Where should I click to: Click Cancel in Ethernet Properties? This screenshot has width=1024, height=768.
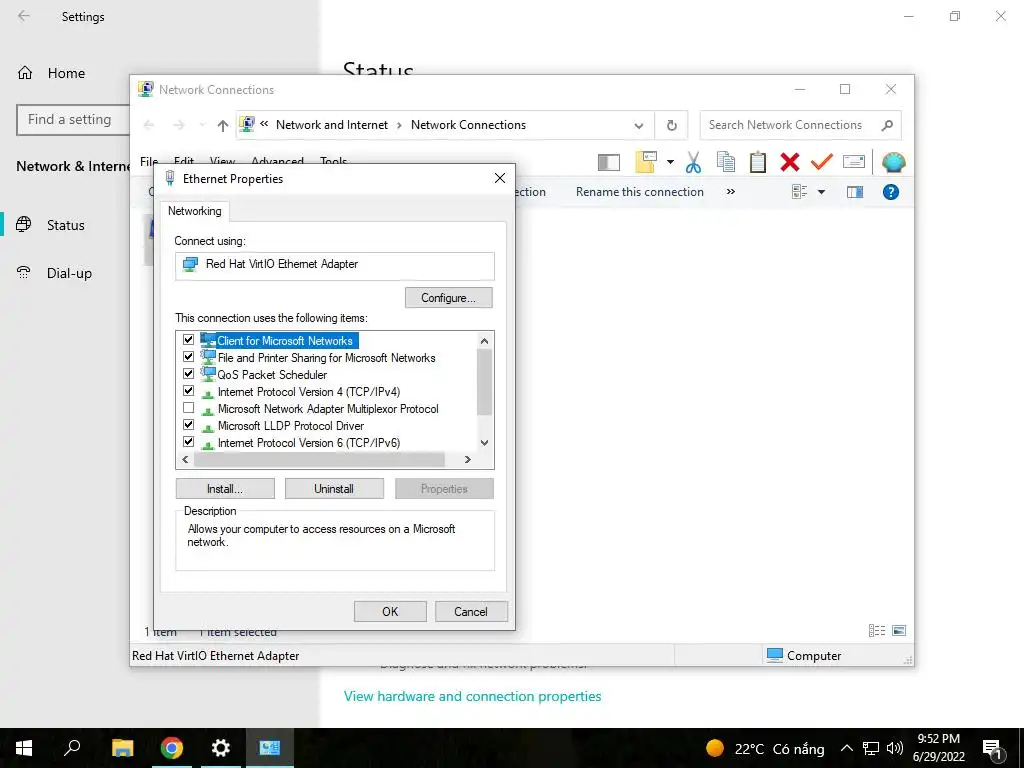(471, 612)
